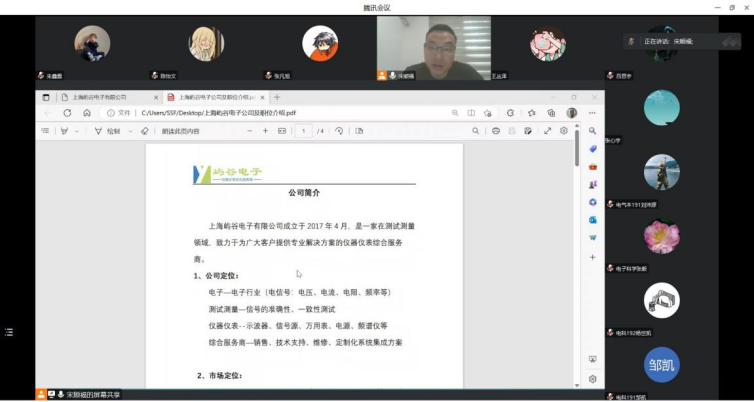Open Edge sidebar shopping tag icon
The image size is (754, 402).
point(593,148)
